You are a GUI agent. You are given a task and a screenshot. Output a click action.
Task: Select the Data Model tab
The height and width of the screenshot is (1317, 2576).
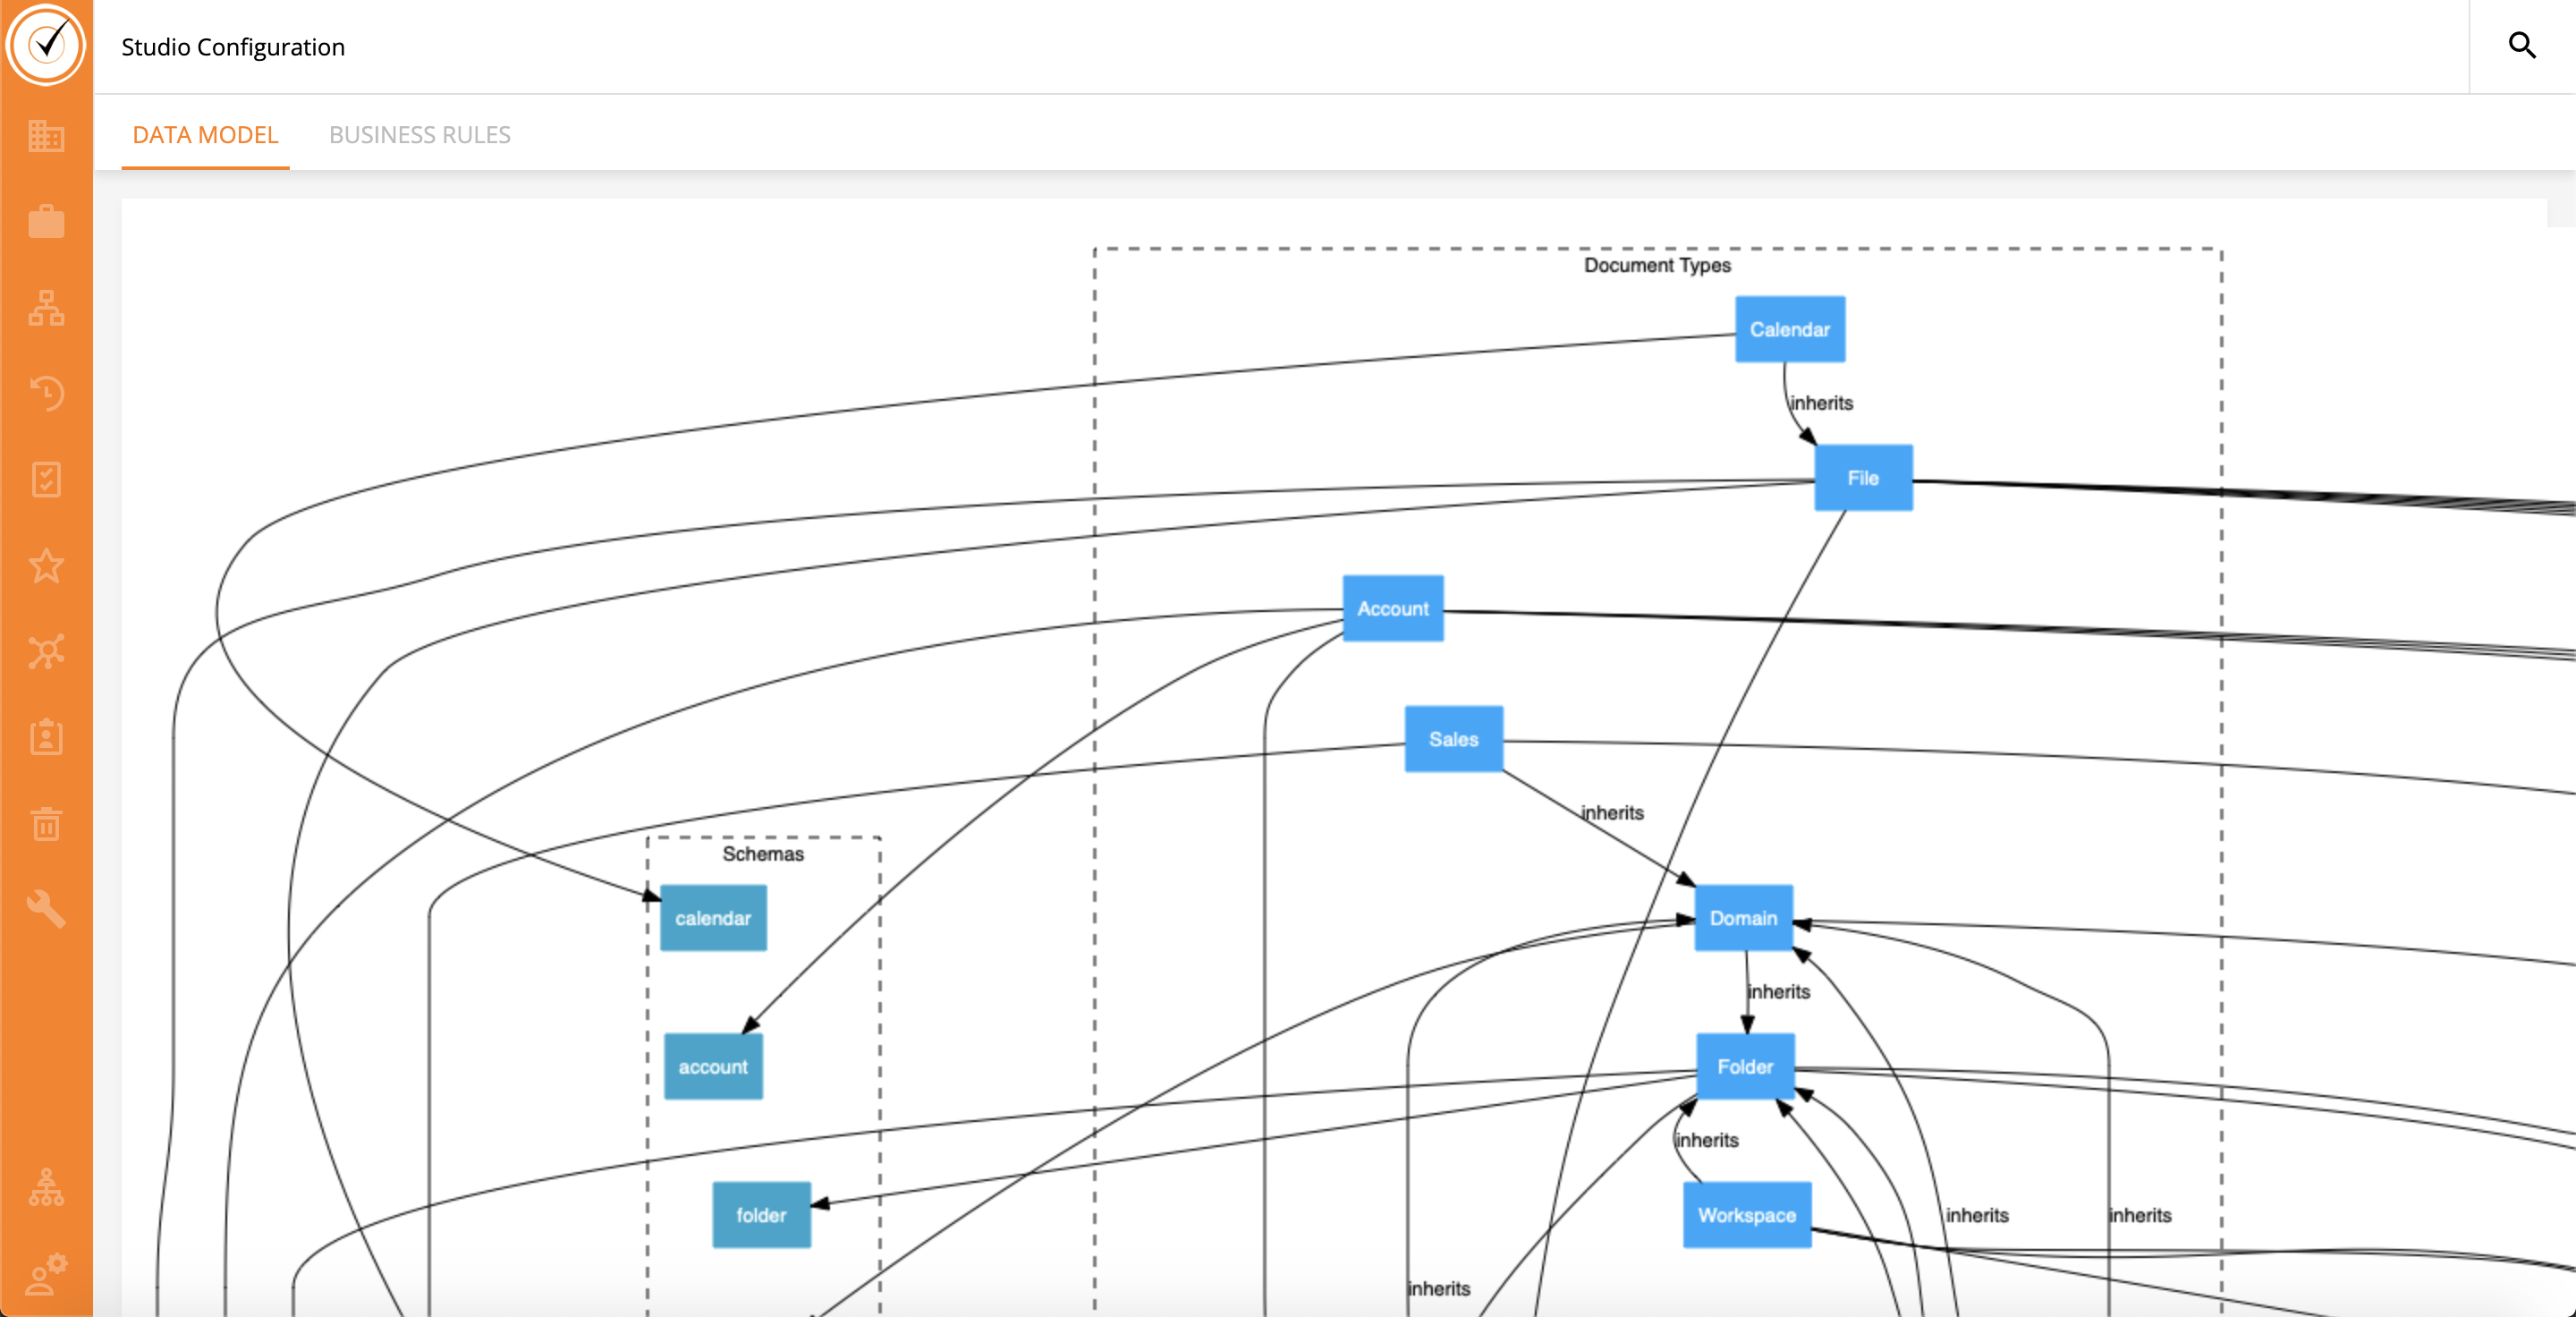205,135
